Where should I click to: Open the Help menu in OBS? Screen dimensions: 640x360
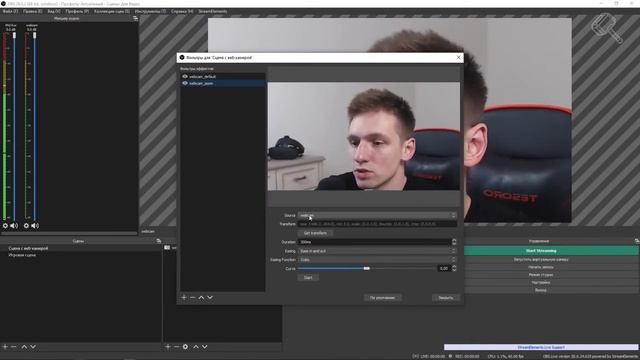click(182, 11)
